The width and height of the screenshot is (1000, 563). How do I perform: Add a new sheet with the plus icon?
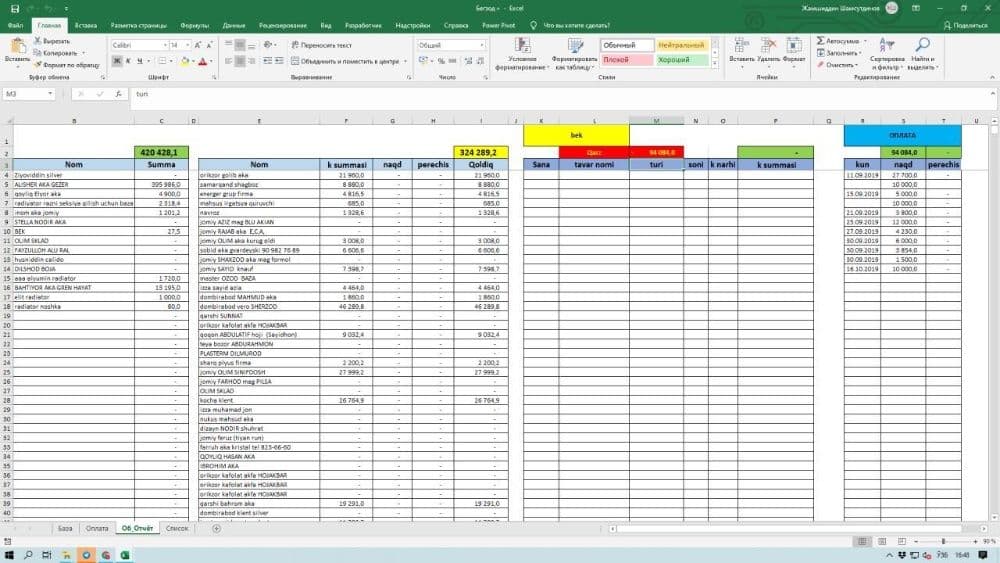click(x=216, y=529)
